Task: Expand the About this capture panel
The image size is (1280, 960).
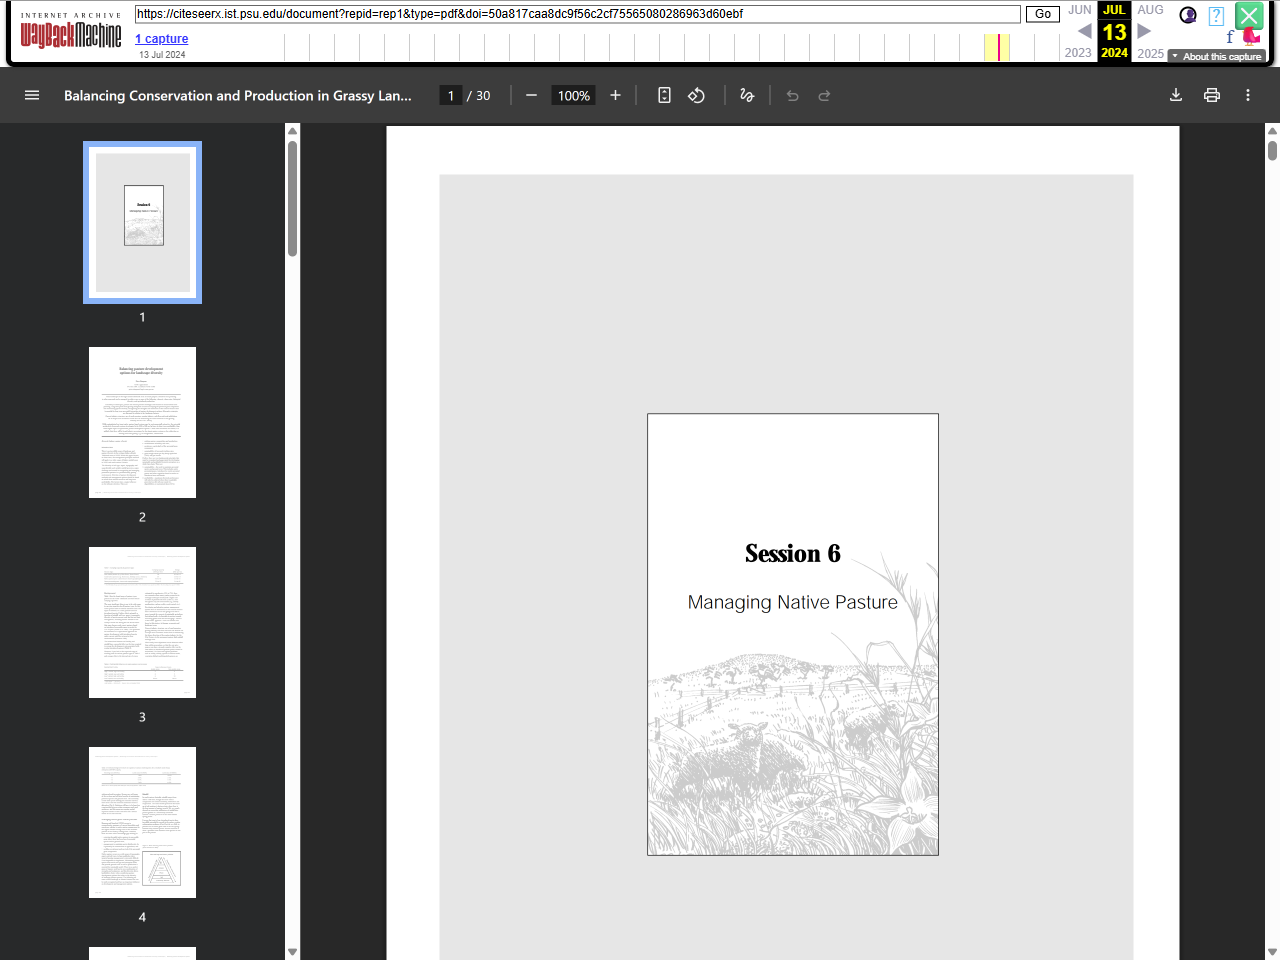Action: [1217, 57]
